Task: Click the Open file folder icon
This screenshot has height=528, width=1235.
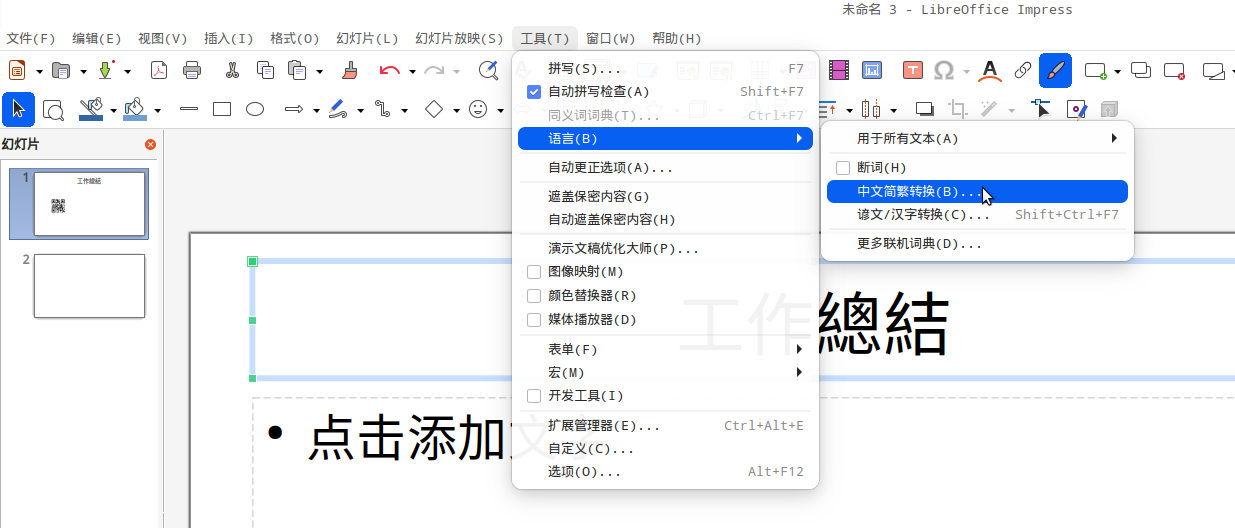Action: coord(61,70)
